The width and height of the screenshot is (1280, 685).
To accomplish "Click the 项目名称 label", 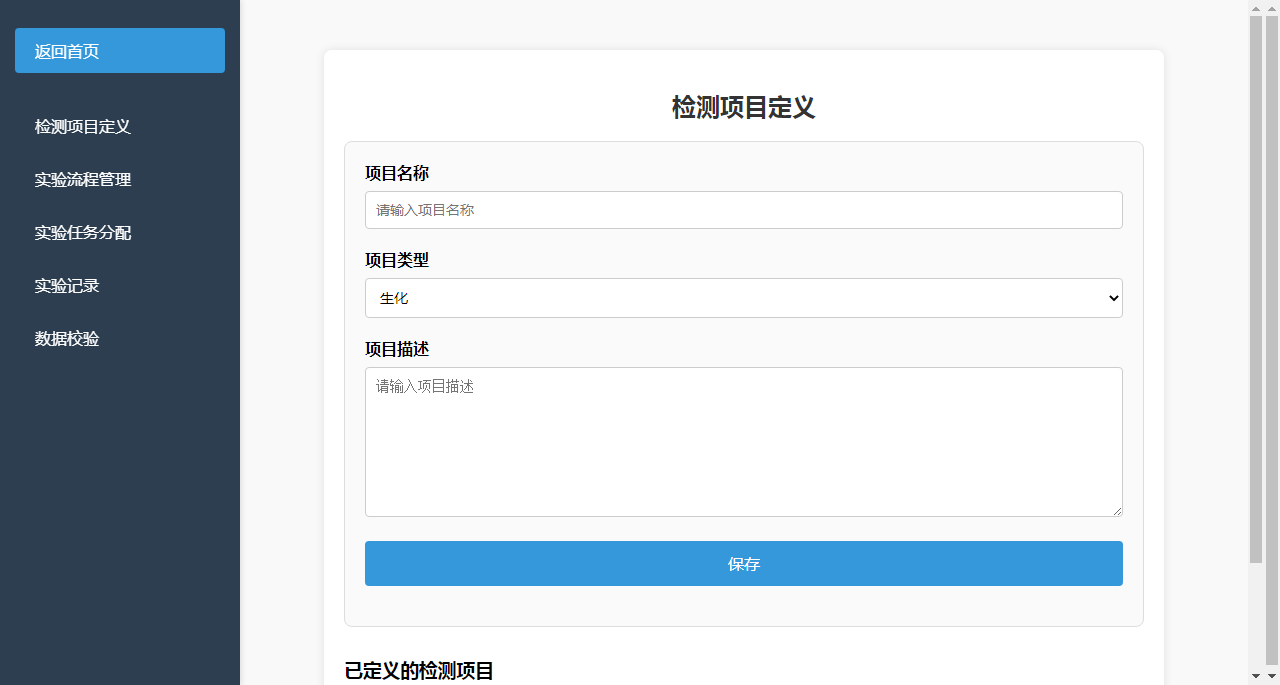I will [397, 173].
